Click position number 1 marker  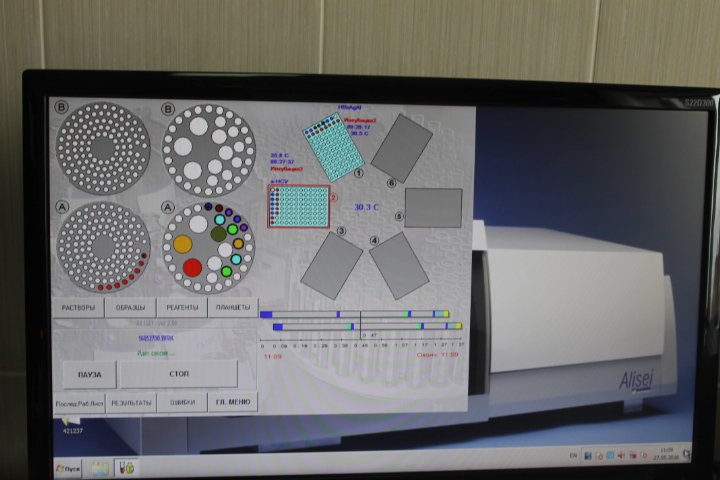pyautogui.click(x=359, y=173)
